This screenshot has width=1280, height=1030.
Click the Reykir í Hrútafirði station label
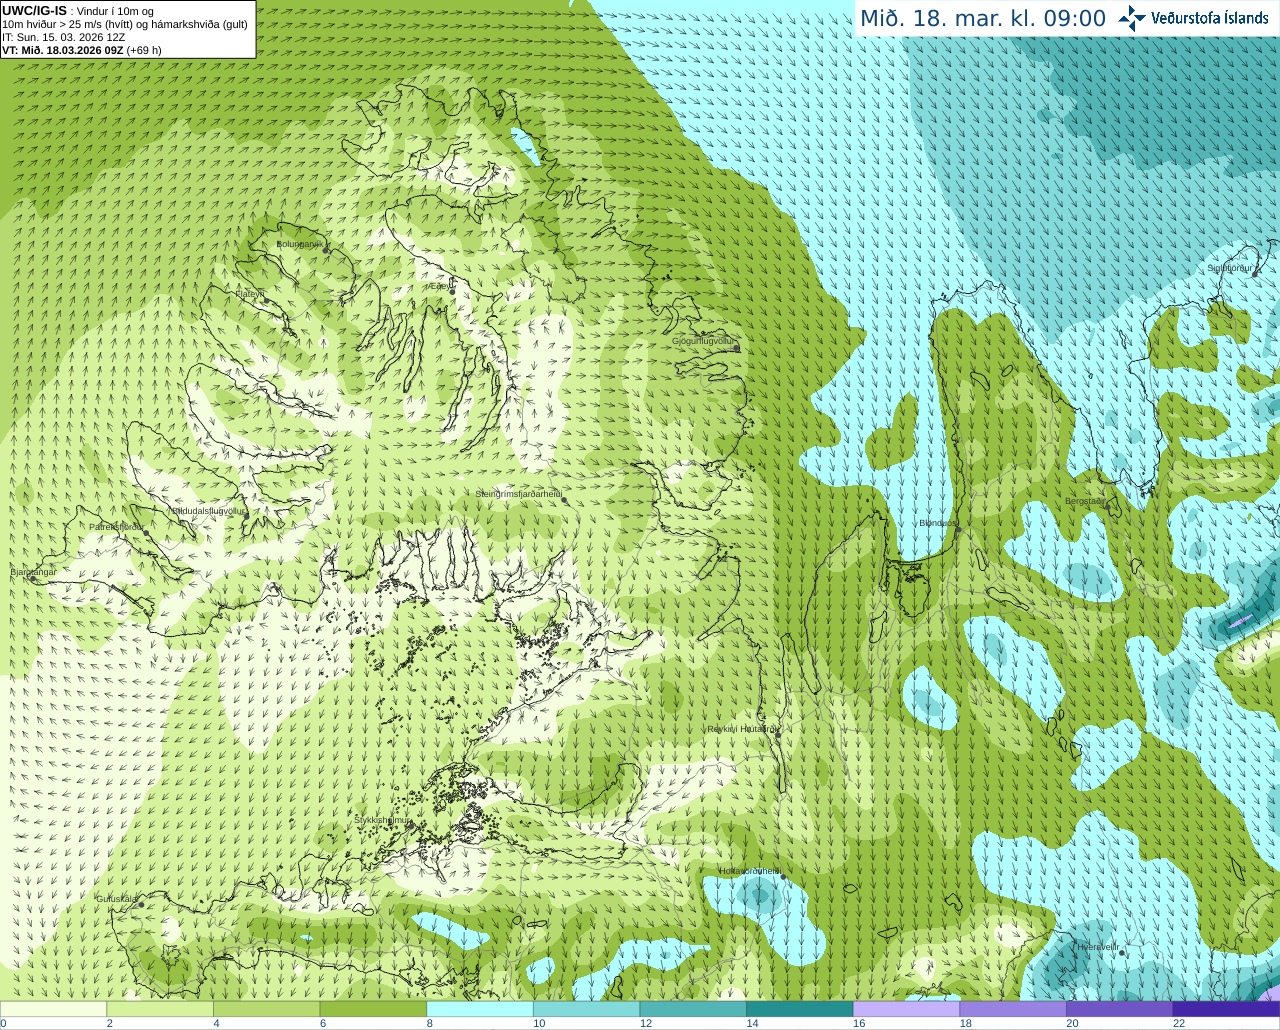743,729
